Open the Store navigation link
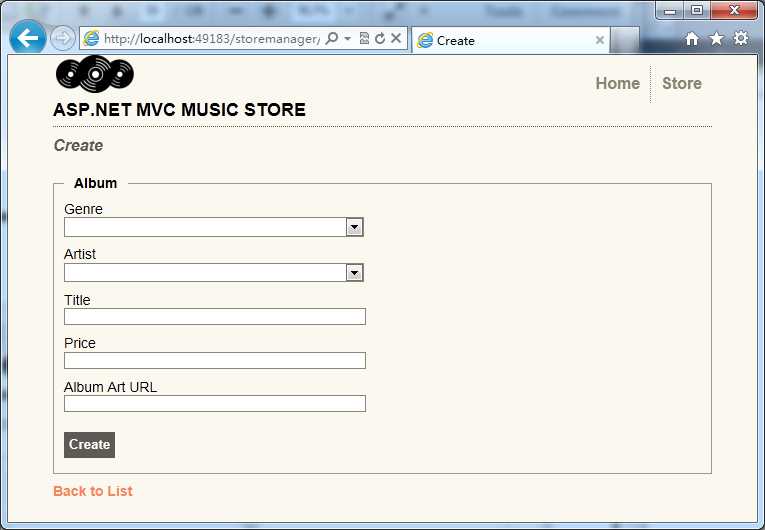 point(682,83)
